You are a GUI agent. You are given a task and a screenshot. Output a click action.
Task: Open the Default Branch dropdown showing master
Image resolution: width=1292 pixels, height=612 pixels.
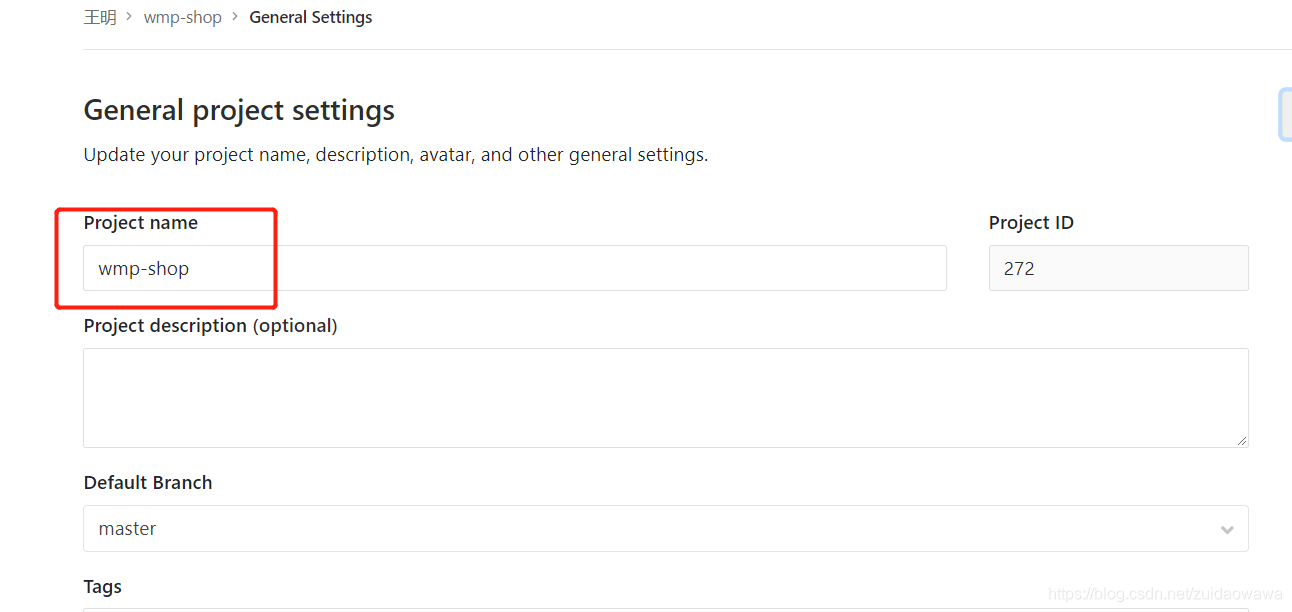pos(666,528)
